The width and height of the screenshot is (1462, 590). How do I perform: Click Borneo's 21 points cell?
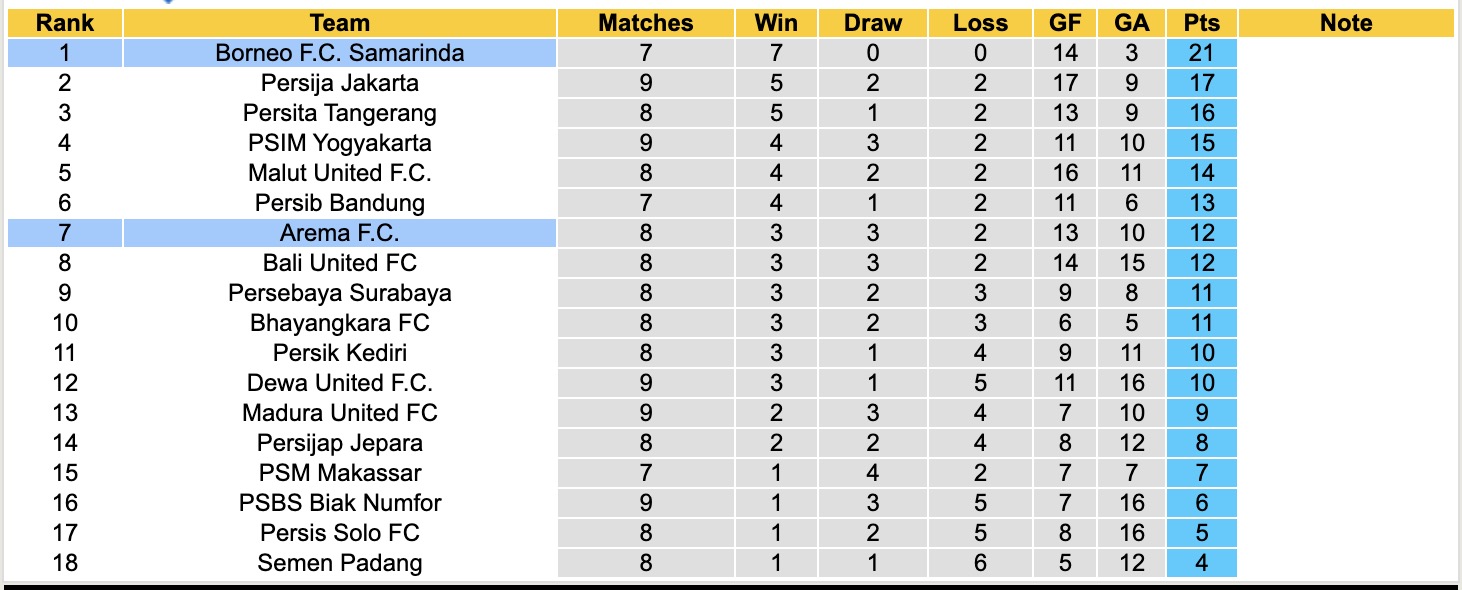[x=1201, y=53]
